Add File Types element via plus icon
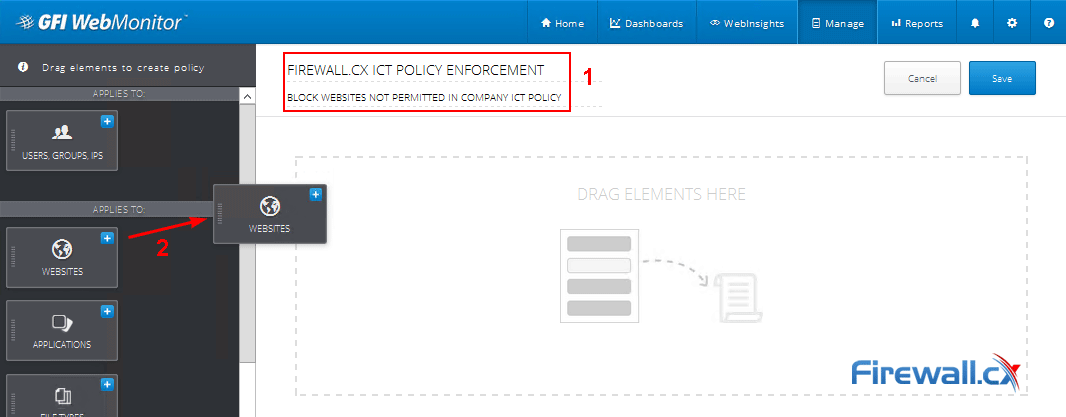The height and width of the screenshot is (417, 1066). (107, 385)
